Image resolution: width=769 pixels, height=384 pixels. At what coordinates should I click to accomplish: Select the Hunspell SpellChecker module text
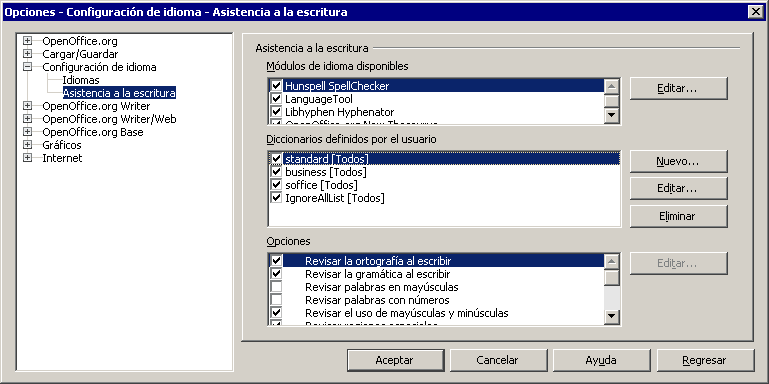coord(337,86)
